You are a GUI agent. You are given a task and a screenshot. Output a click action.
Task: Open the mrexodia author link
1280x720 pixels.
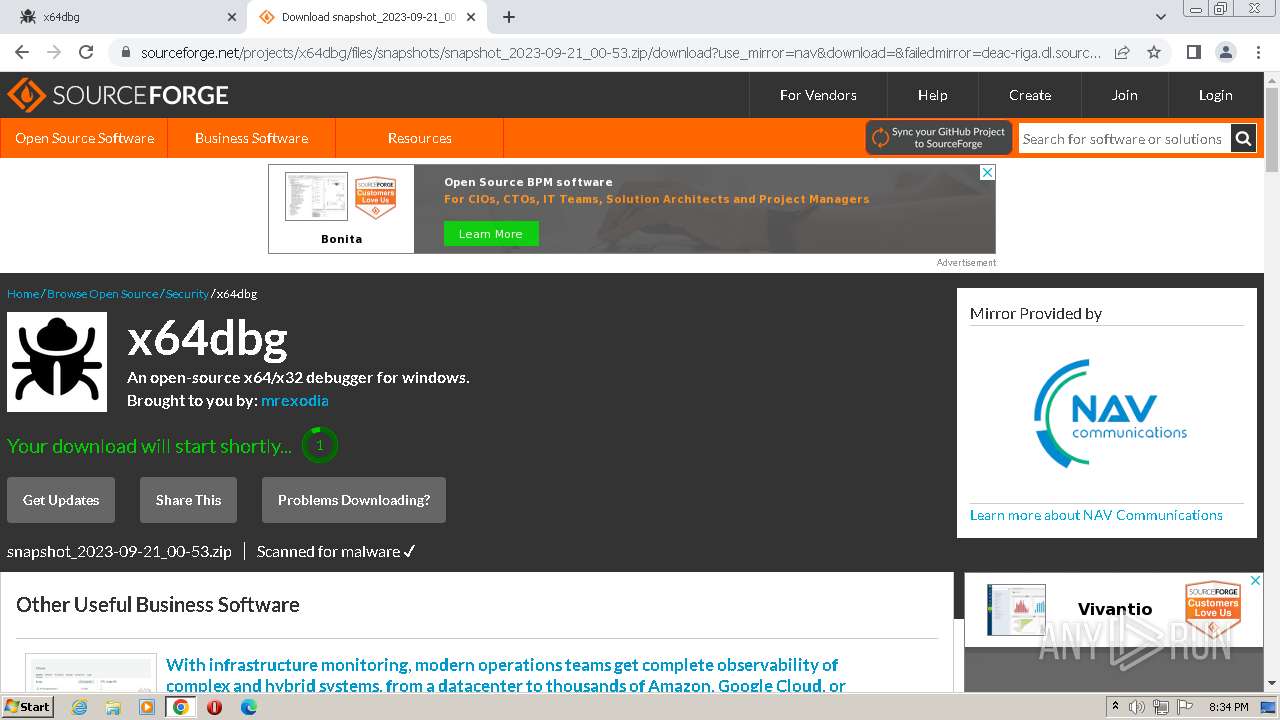tap(295, 400)
